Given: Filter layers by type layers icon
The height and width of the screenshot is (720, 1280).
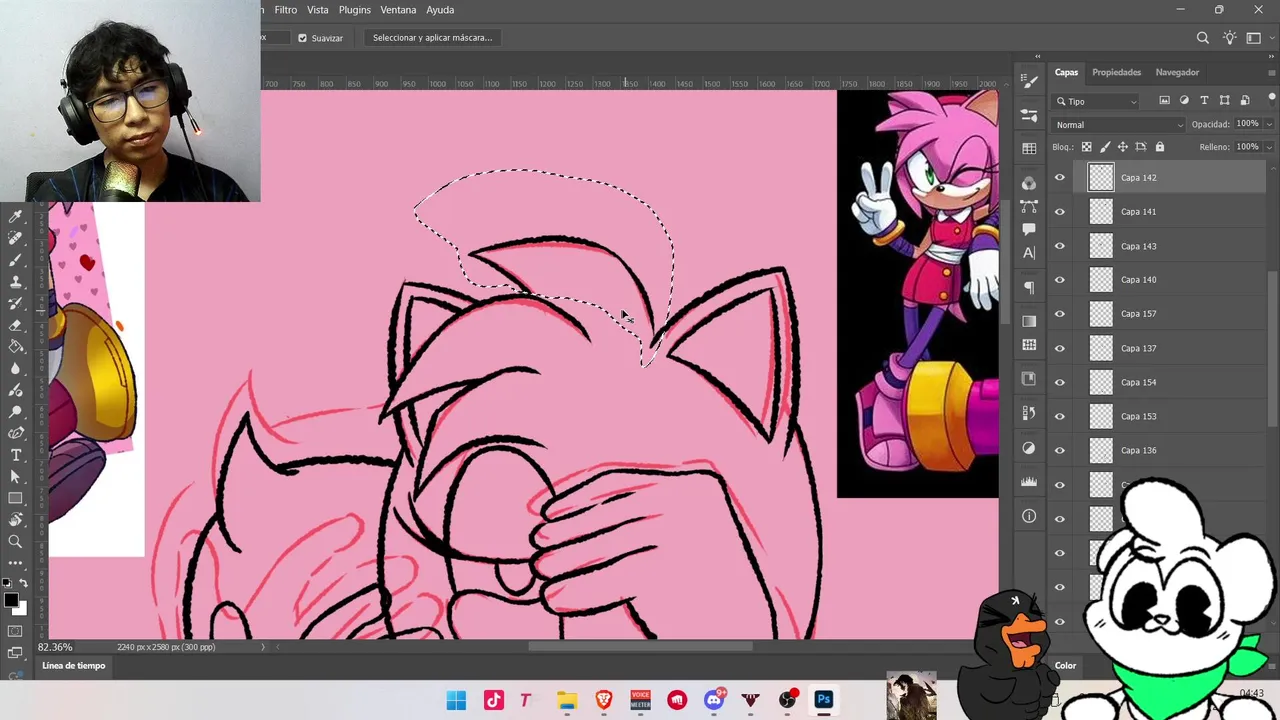Looking at the screenshot, I should point(1204,101).
